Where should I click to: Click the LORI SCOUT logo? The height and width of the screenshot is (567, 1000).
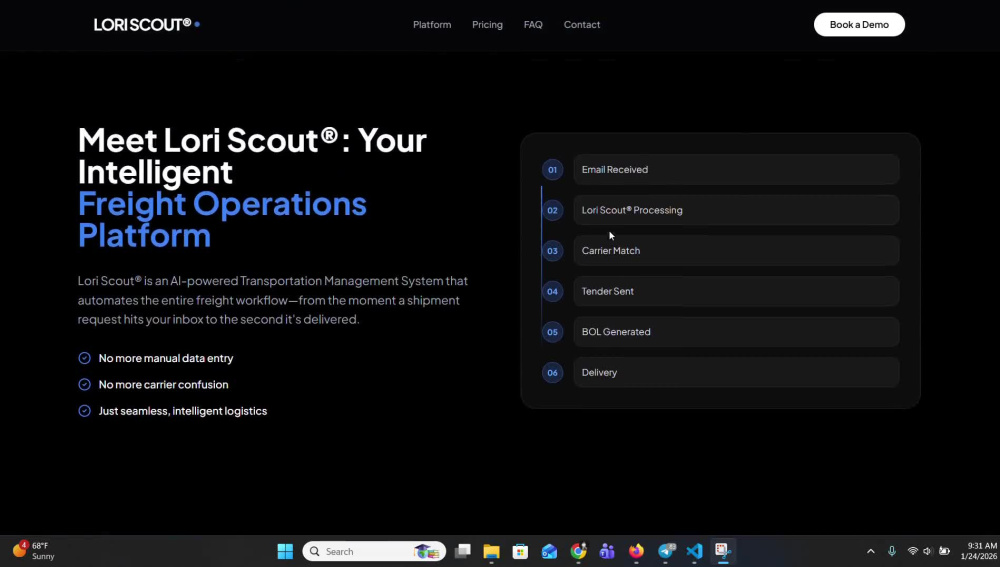point(147,24)
